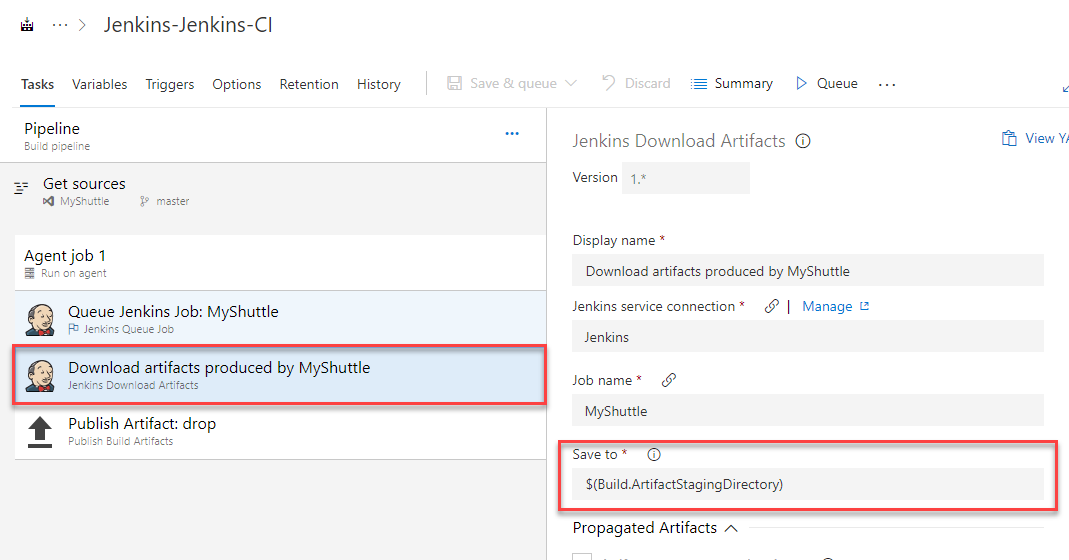Collapse the Propagated Artifacts section
Screen dimensions: 1069x560
click(x=731, y=529)
